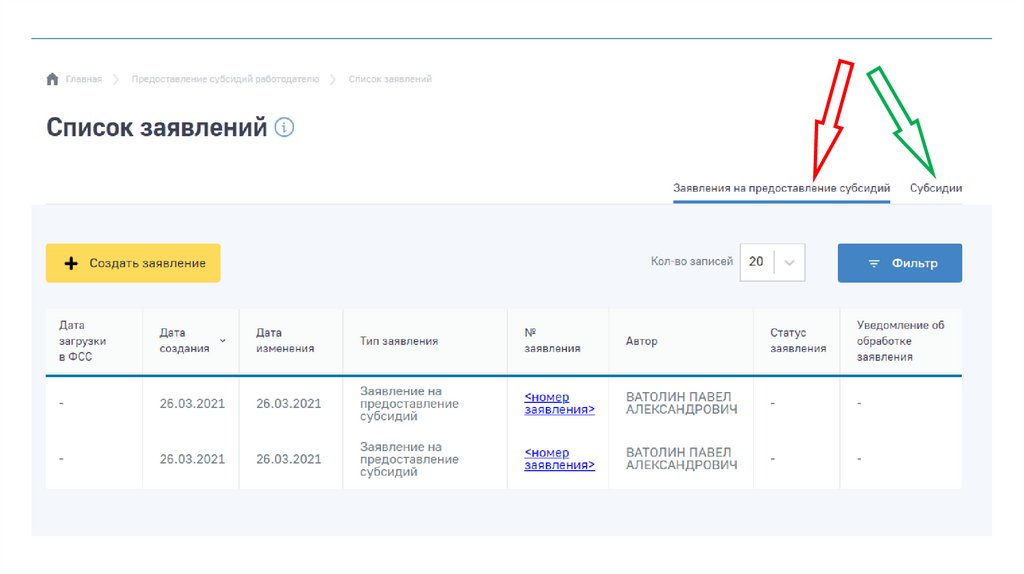The image size is (1024, 574).
Task: Click the plus icon on Создать заявление
Action: click(x=71, y=263)
